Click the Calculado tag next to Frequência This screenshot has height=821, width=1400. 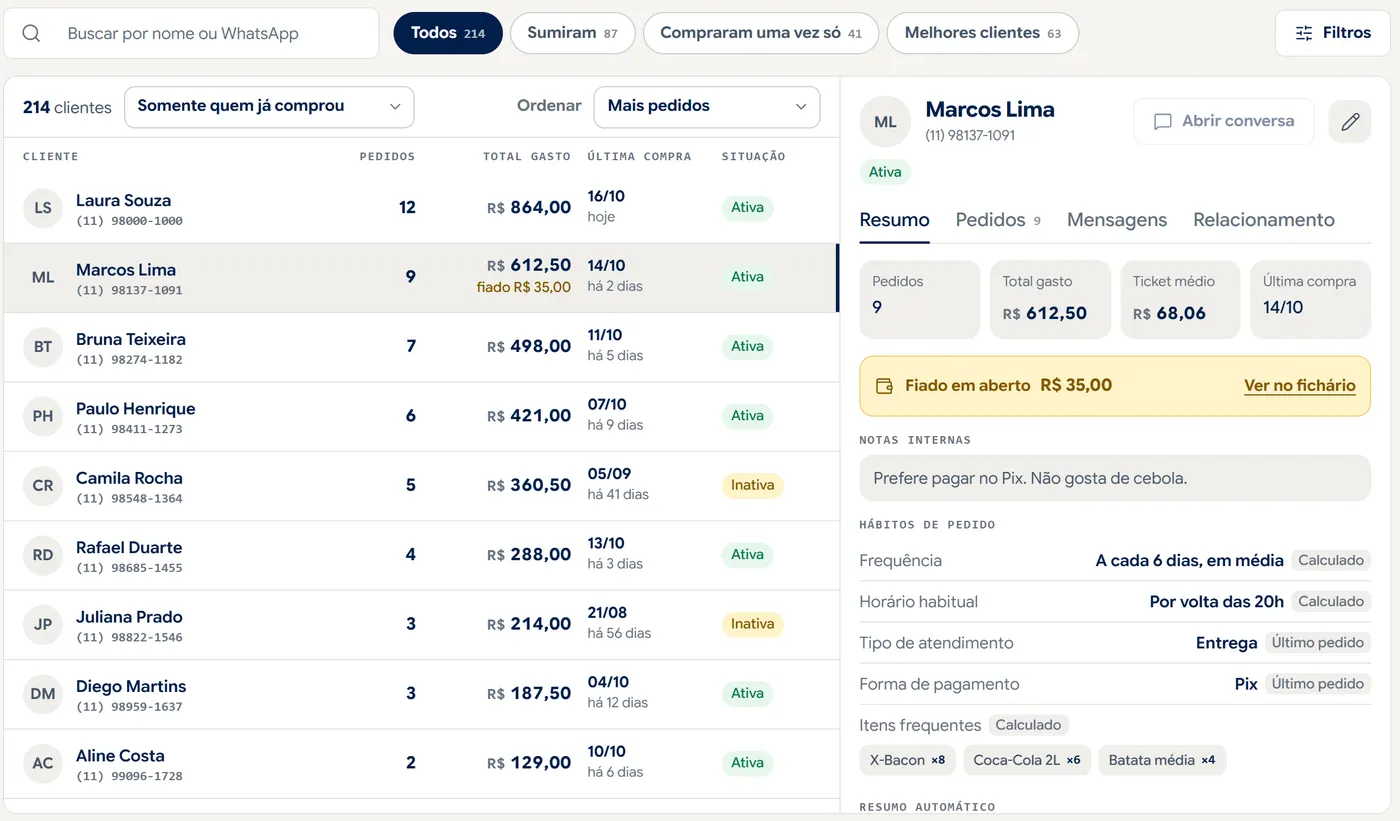pyautogui.click(x=1331, y=561)
